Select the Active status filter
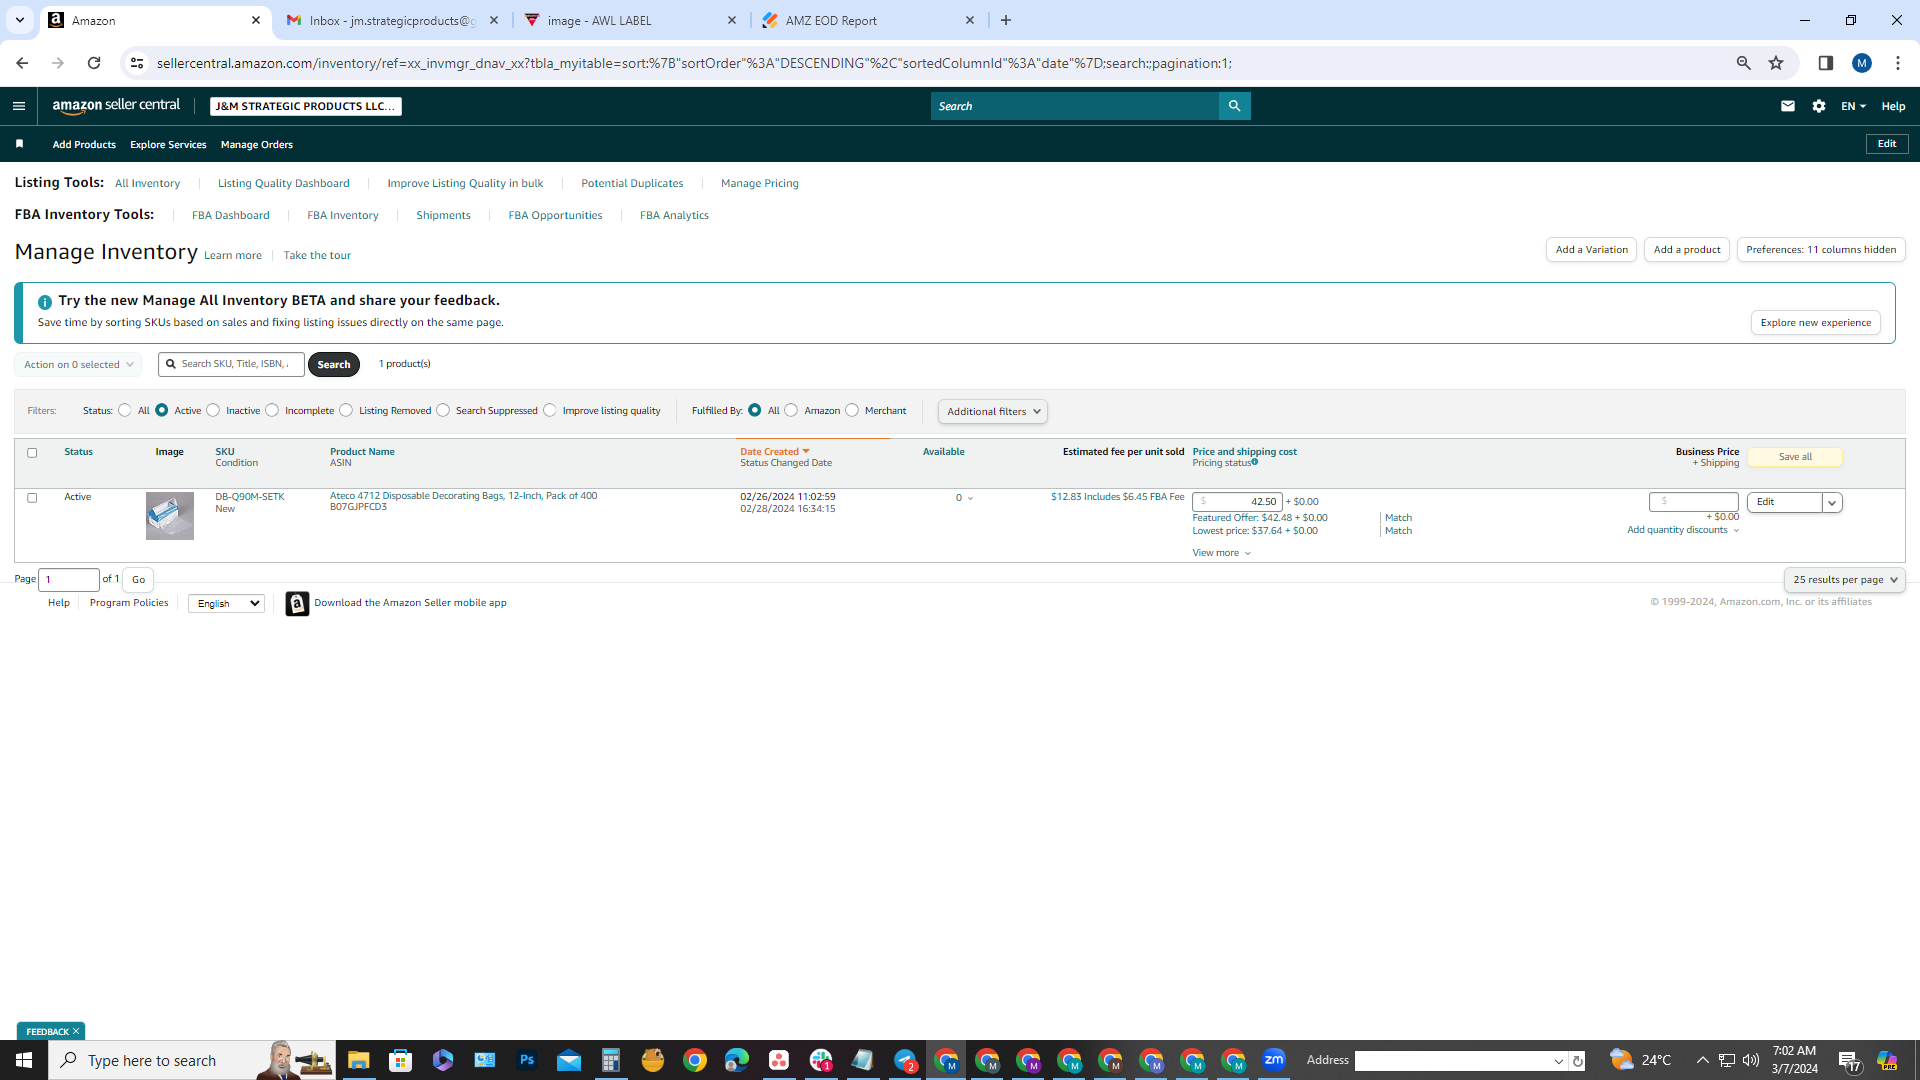Screen dimensions: 1920x1080 click(161, 410)
